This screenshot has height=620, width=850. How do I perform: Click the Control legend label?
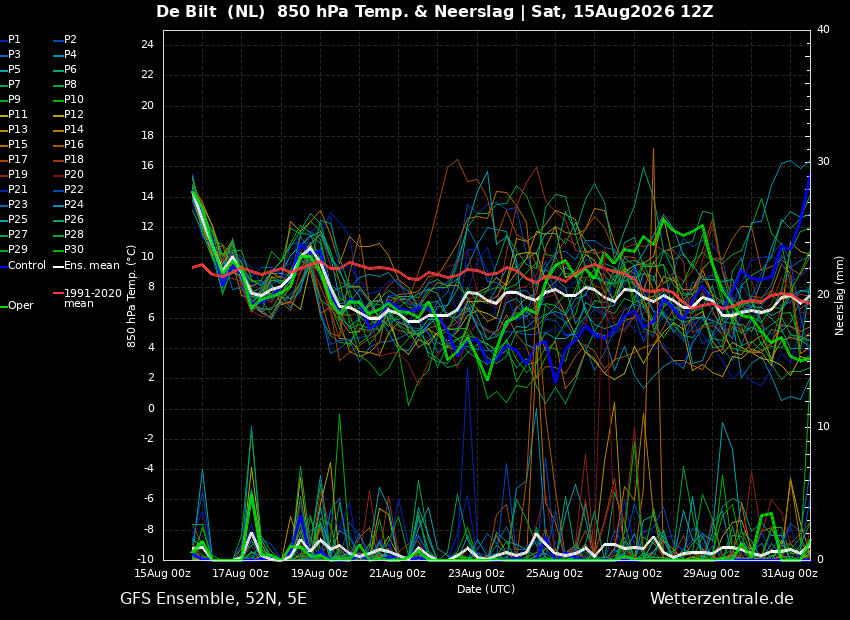pyautogui.click(x=27, y=266)
